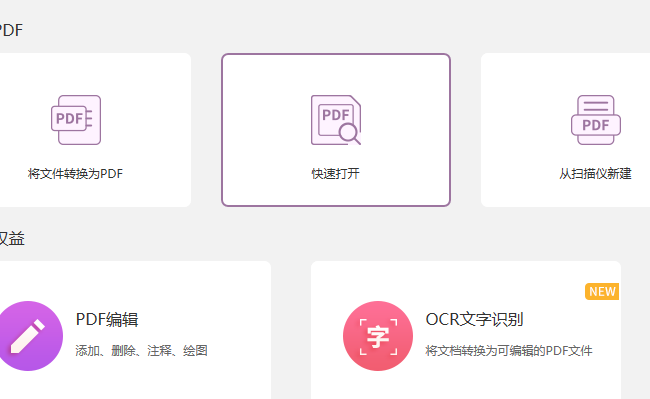The image size is (650, 399).
Task: Select the 快速打开 label
Action: (x=335, y=174)
